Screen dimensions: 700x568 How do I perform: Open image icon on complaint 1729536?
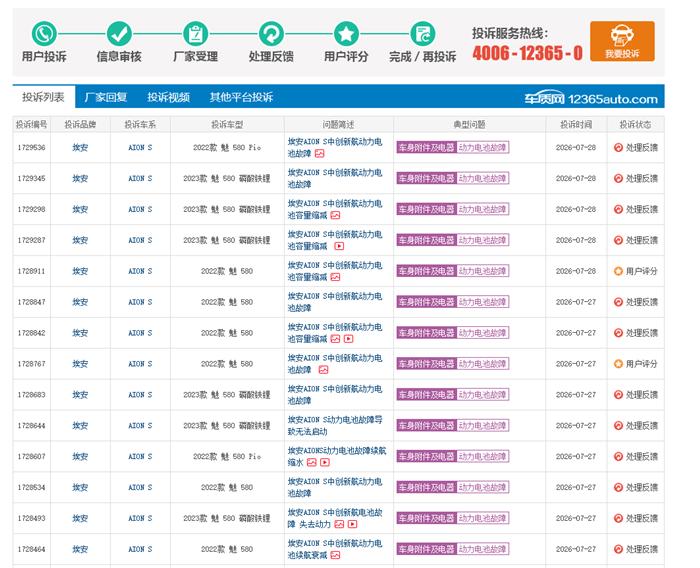pos(320,154)
